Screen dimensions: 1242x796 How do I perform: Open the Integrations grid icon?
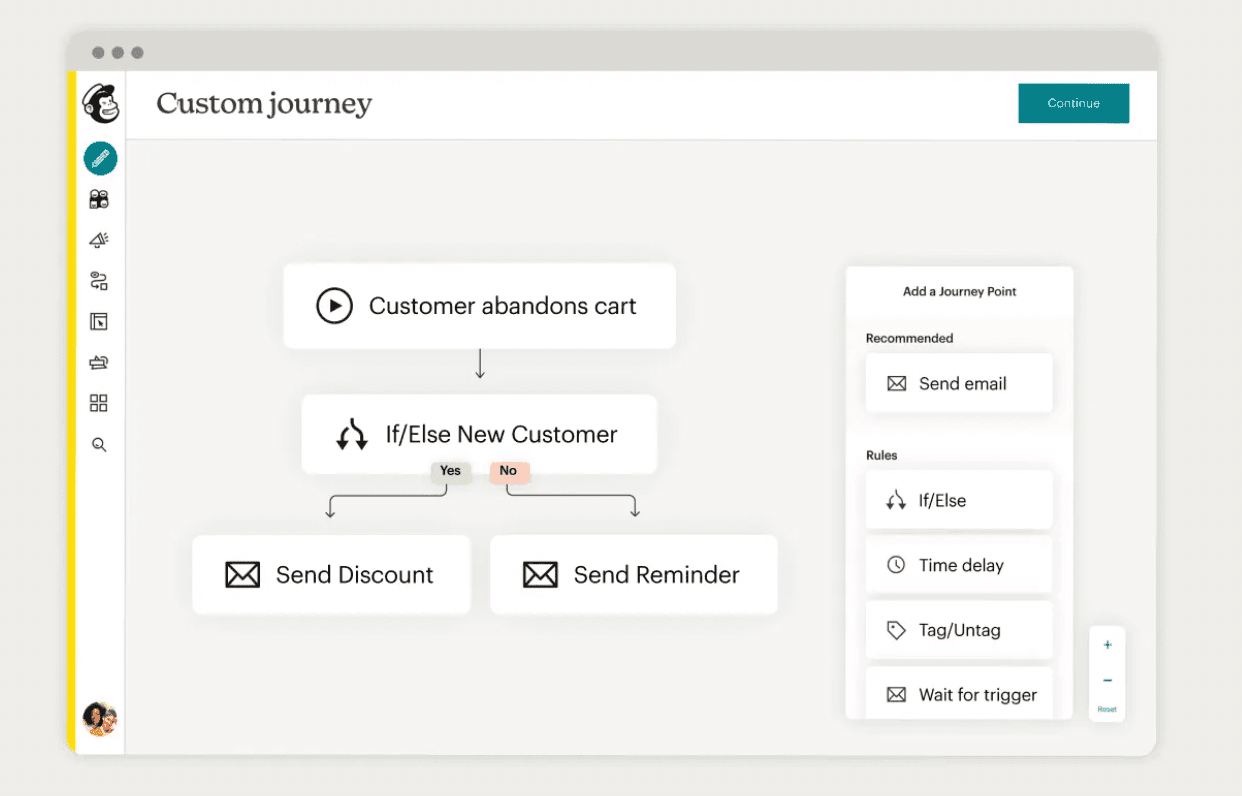click(x=99, y=403)
